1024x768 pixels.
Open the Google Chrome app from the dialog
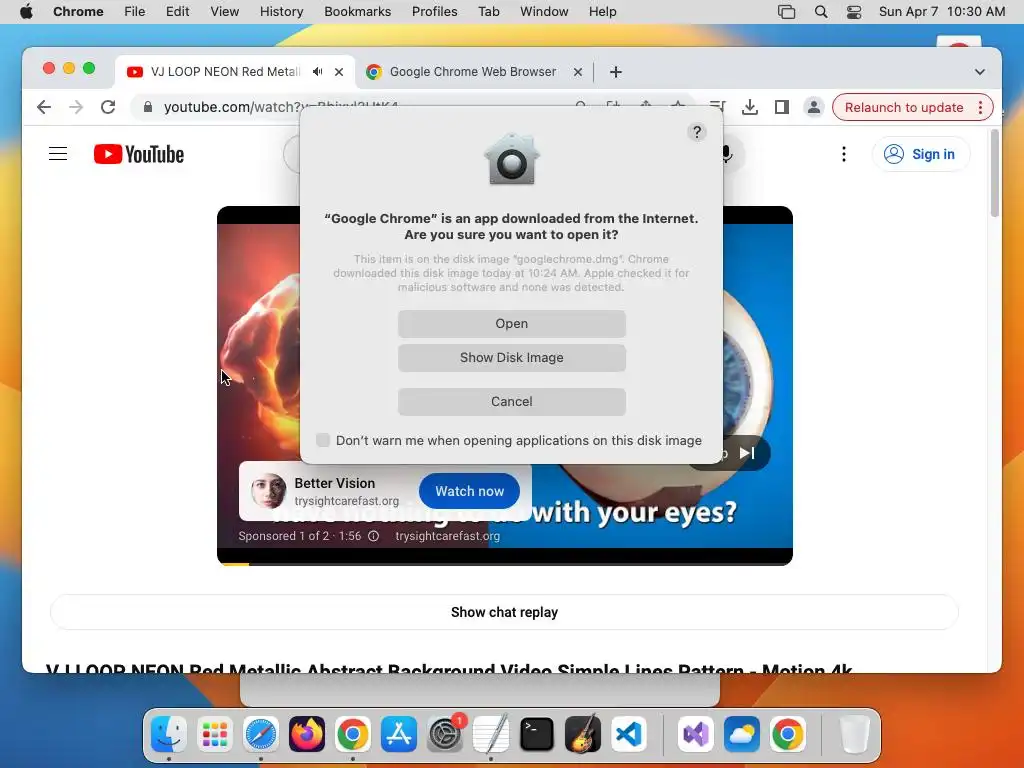511,324
